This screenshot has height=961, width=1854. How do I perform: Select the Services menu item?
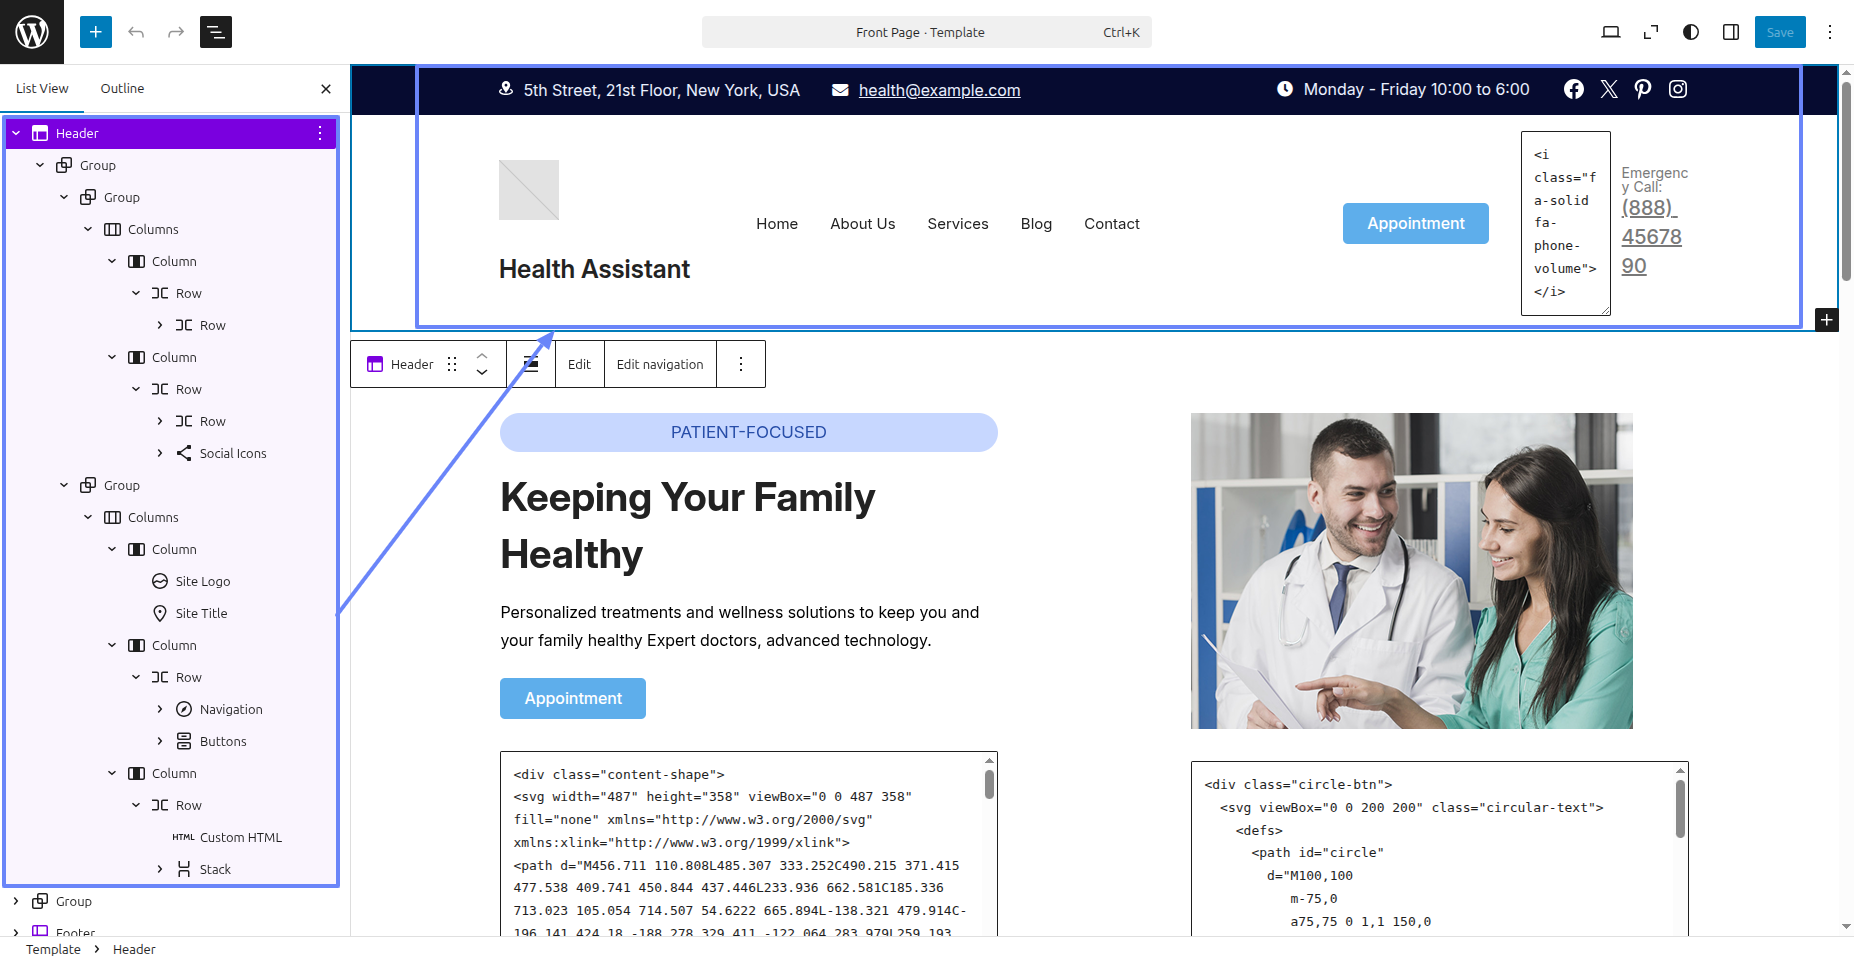[957, 224]
